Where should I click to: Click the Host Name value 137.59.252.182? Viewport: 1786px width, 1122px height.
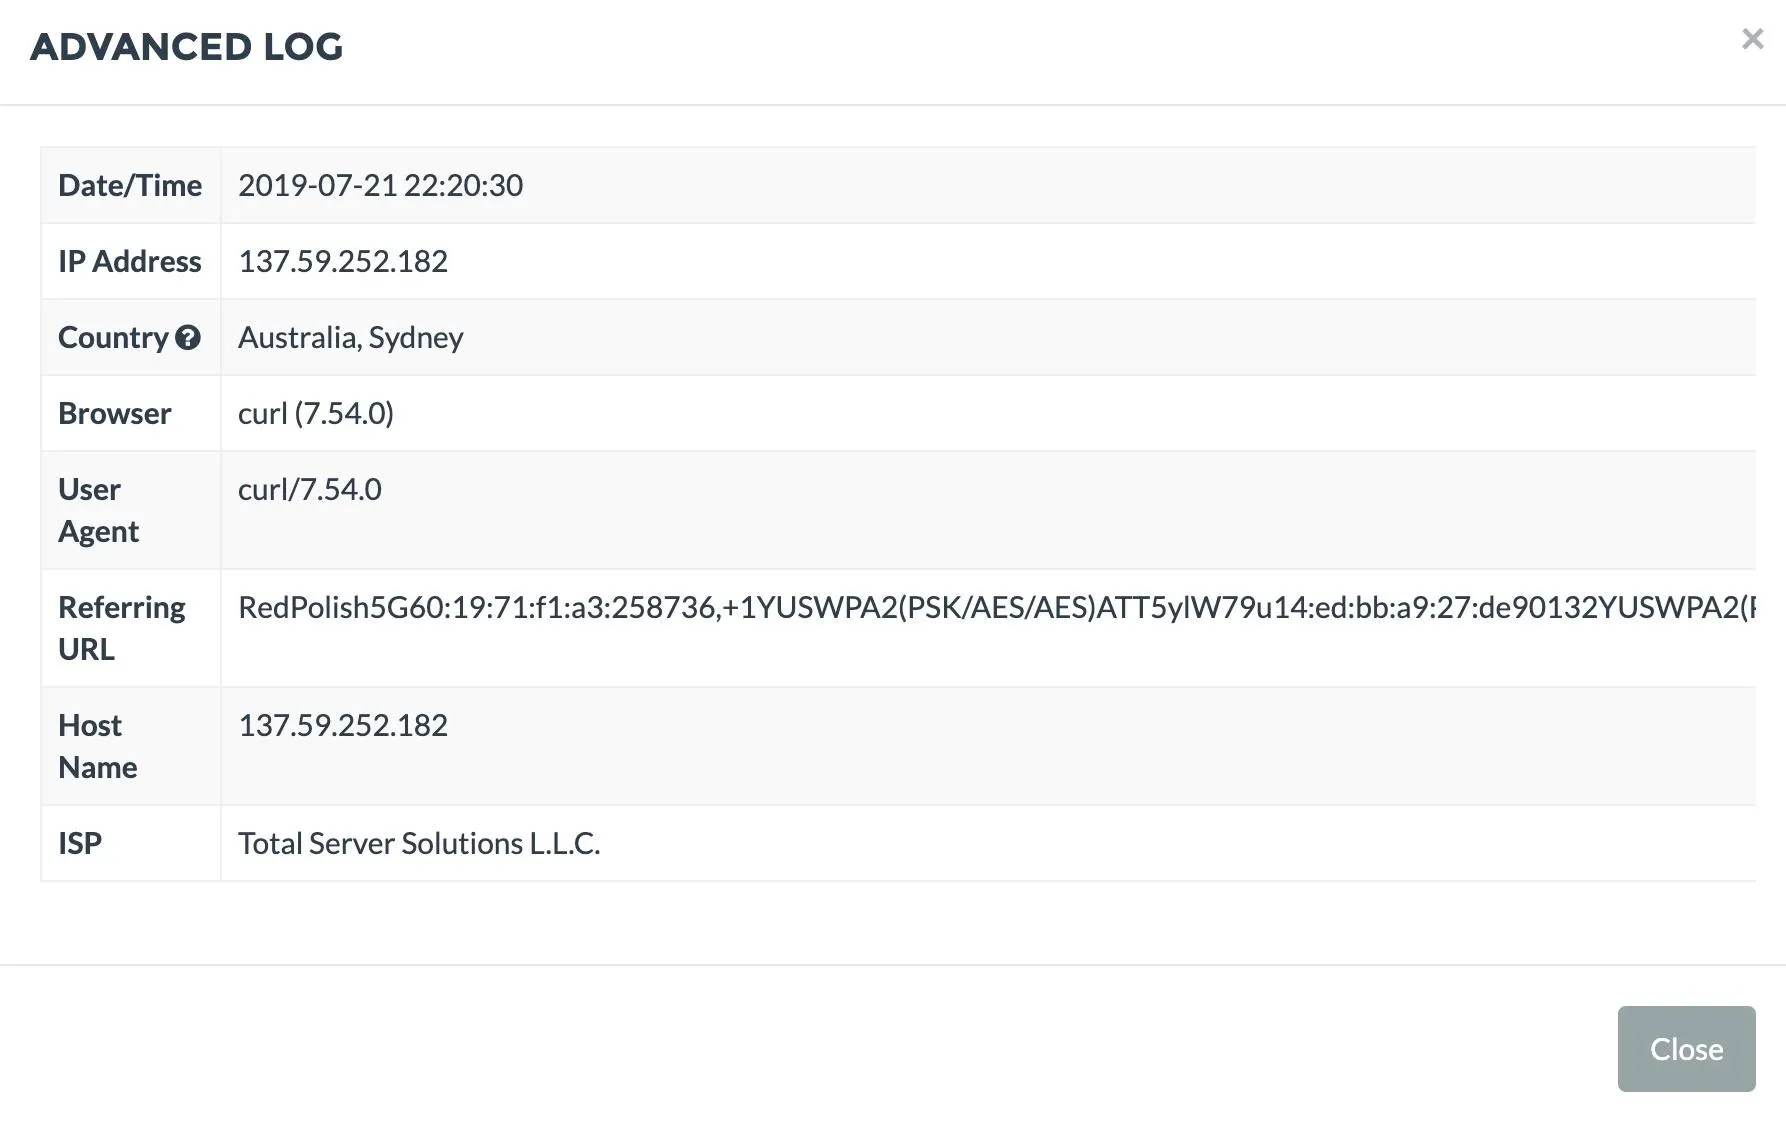point(343,725)
